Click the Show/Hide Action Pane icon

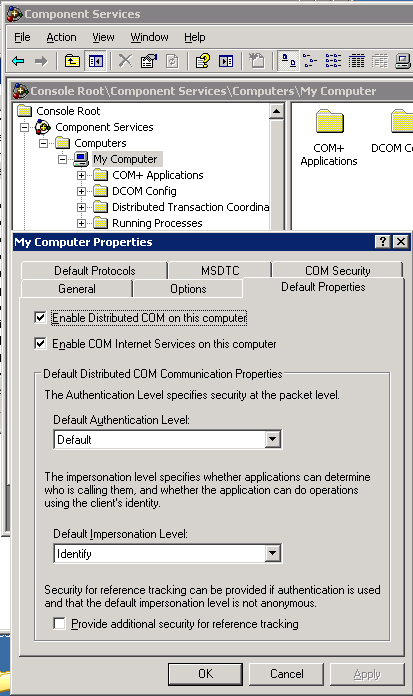point(226,61)
